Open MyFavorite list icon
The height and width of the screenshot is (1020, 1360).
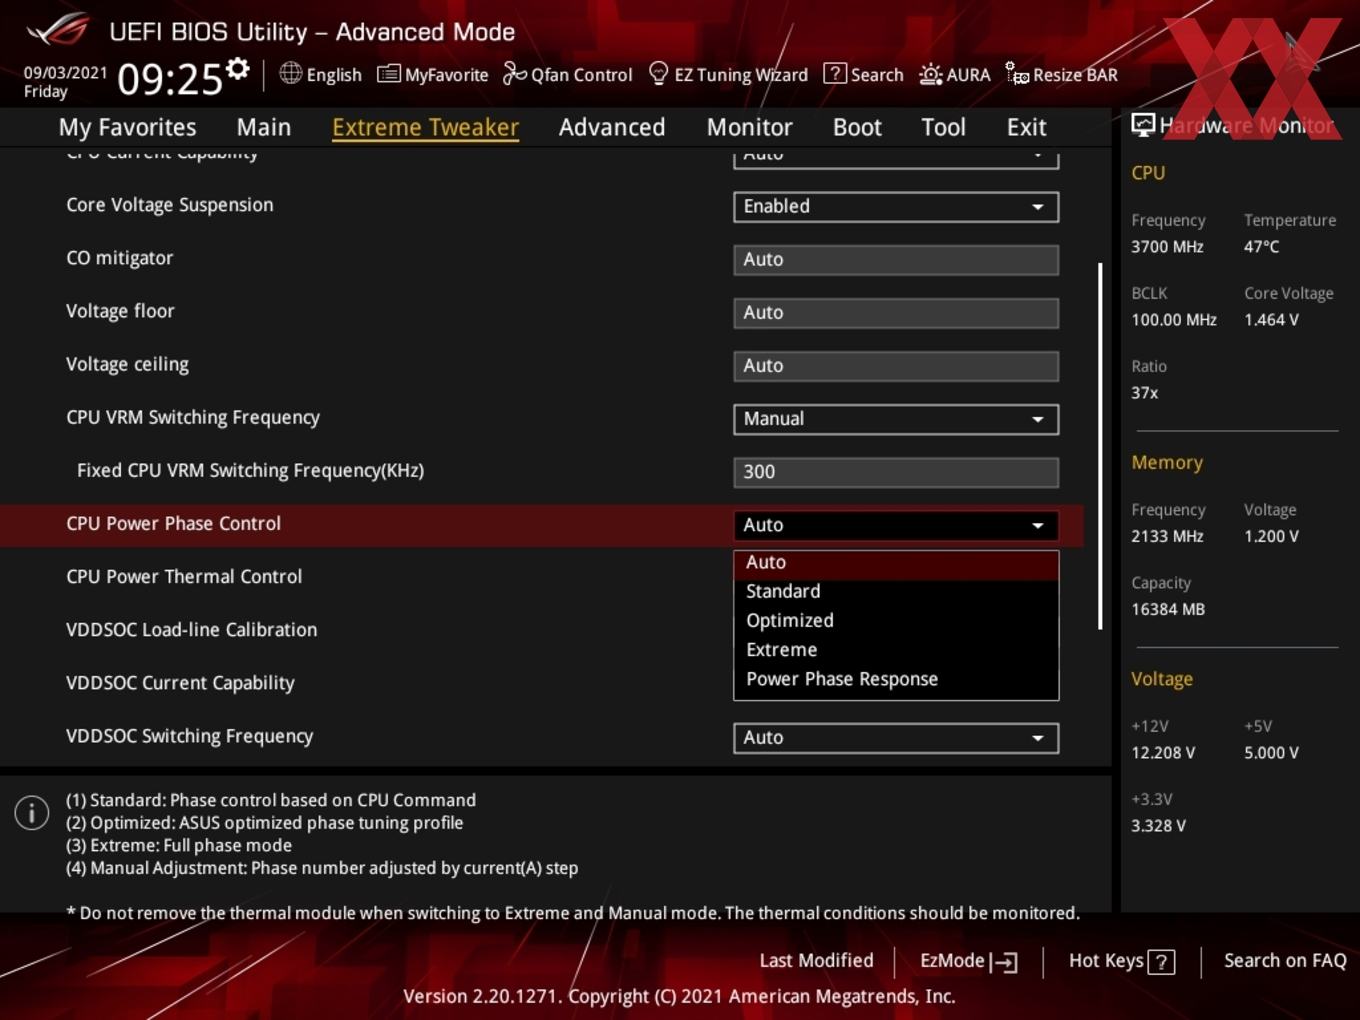coord(388,74)
